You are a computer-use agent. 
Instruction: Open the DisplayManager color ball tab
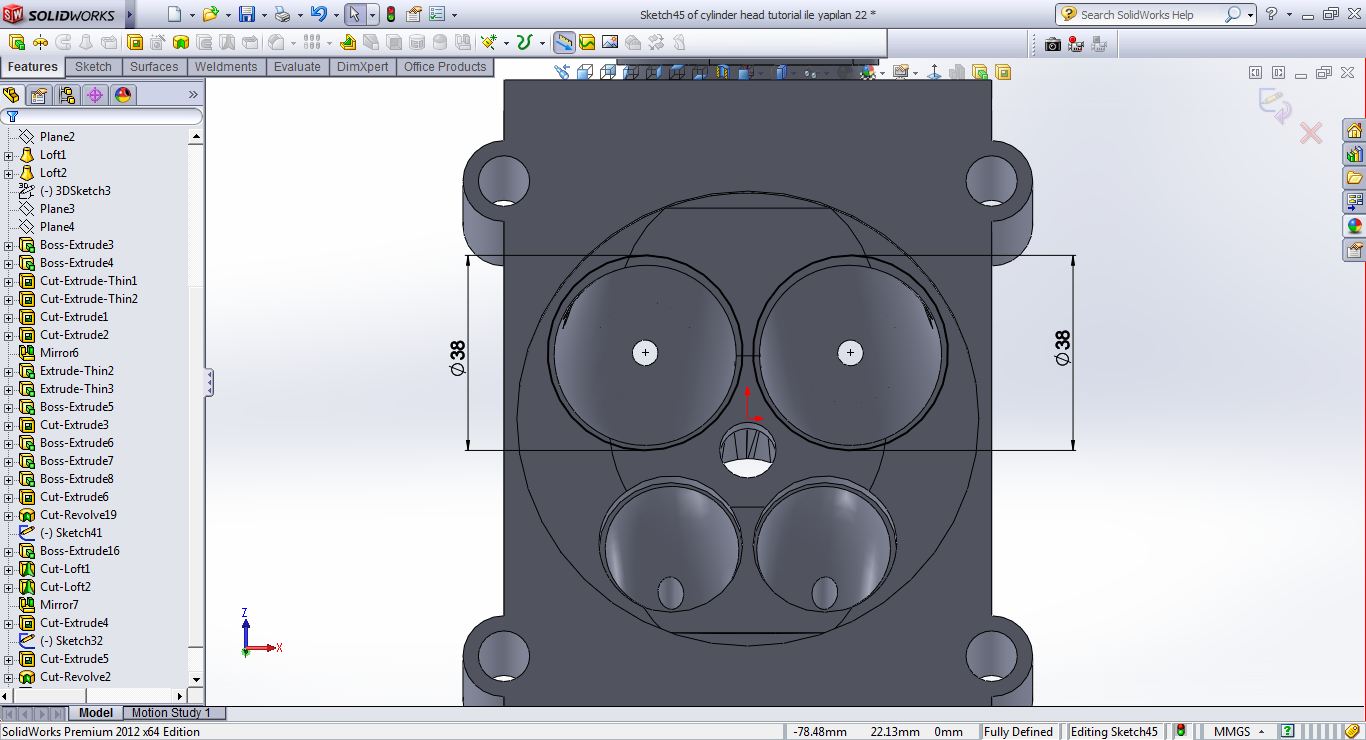[123, 95]
